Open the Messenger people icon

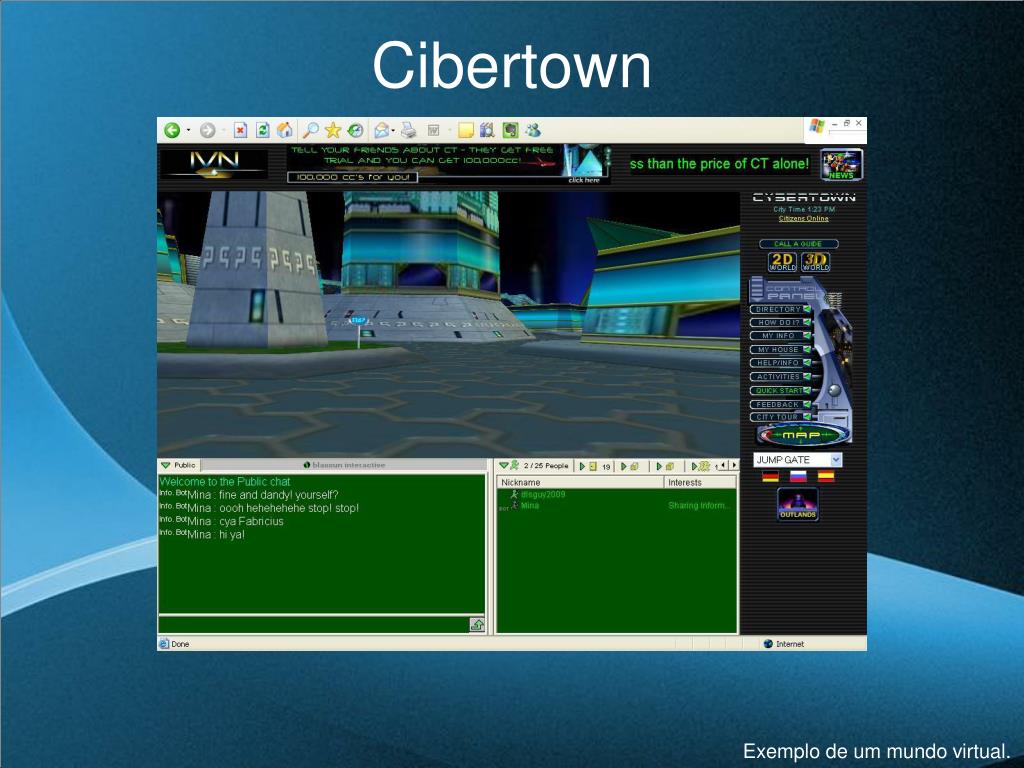pos(534,131)
